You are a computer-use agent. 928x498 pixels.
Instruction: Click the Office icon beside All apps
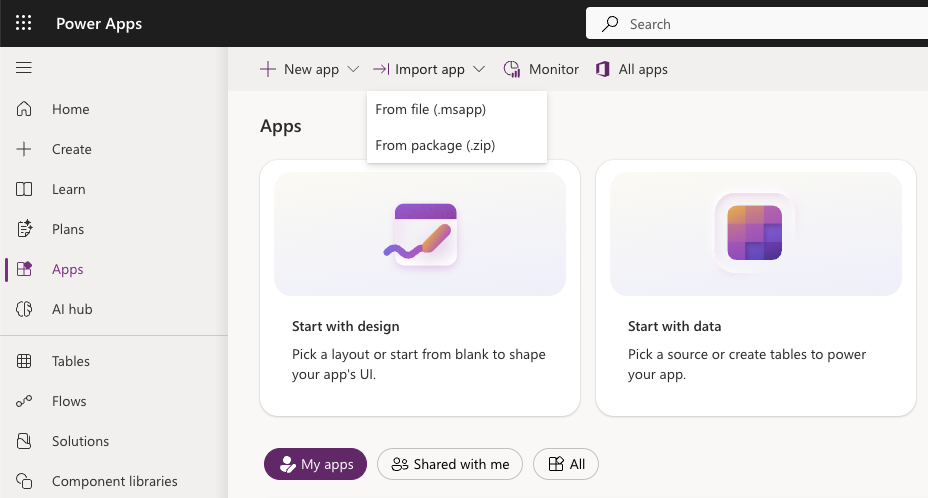tap(602, 69)
